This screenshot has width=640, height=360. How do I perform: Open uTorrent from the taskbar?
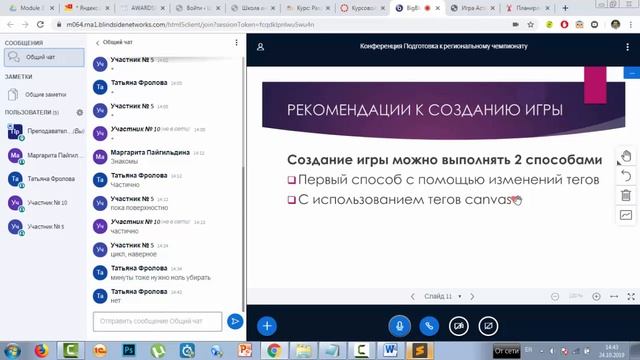158,351
